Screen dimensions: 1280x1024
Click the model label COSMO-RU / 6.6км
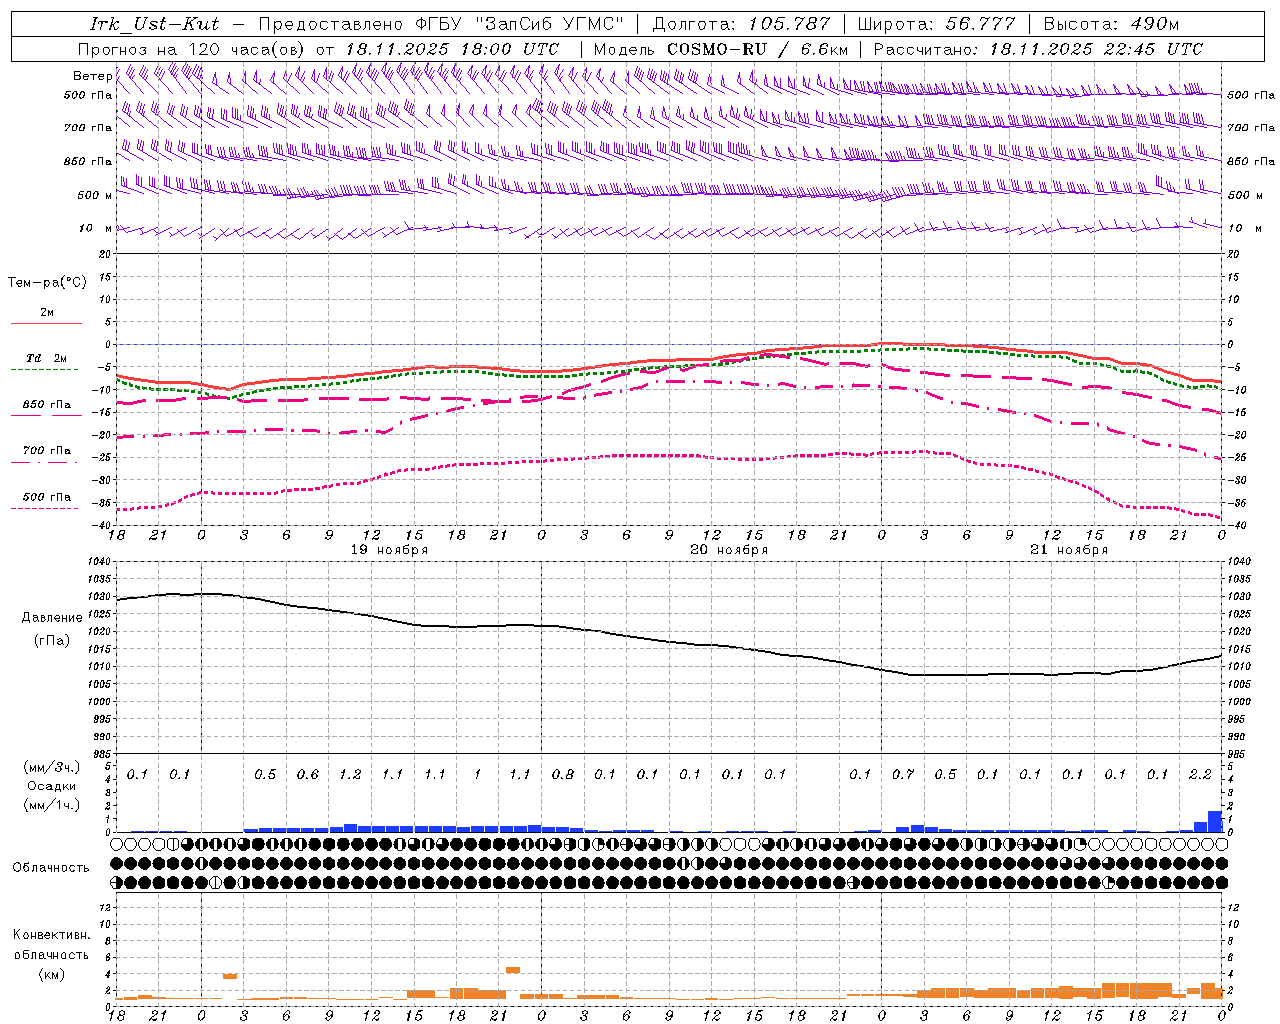click(x=757, y=49)
